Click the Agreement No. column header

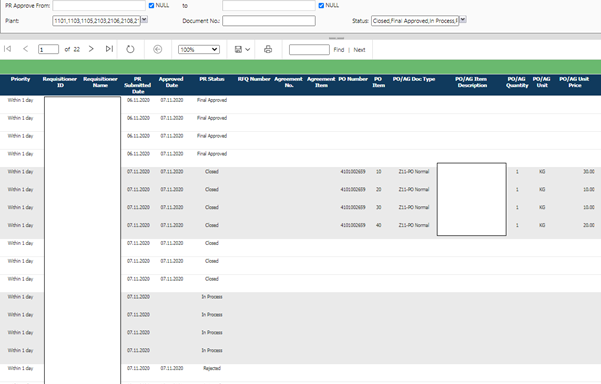click(289, 82)
